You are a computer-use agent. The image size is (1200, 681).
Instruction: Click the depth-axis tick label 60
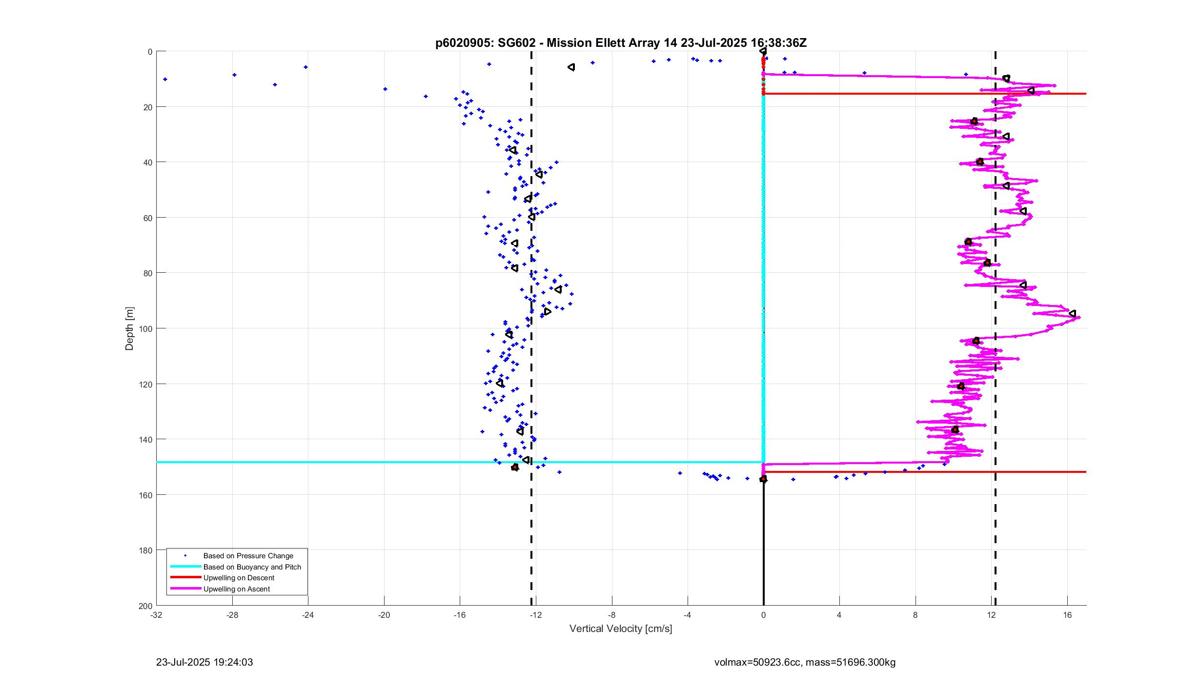tap(147, 218)
